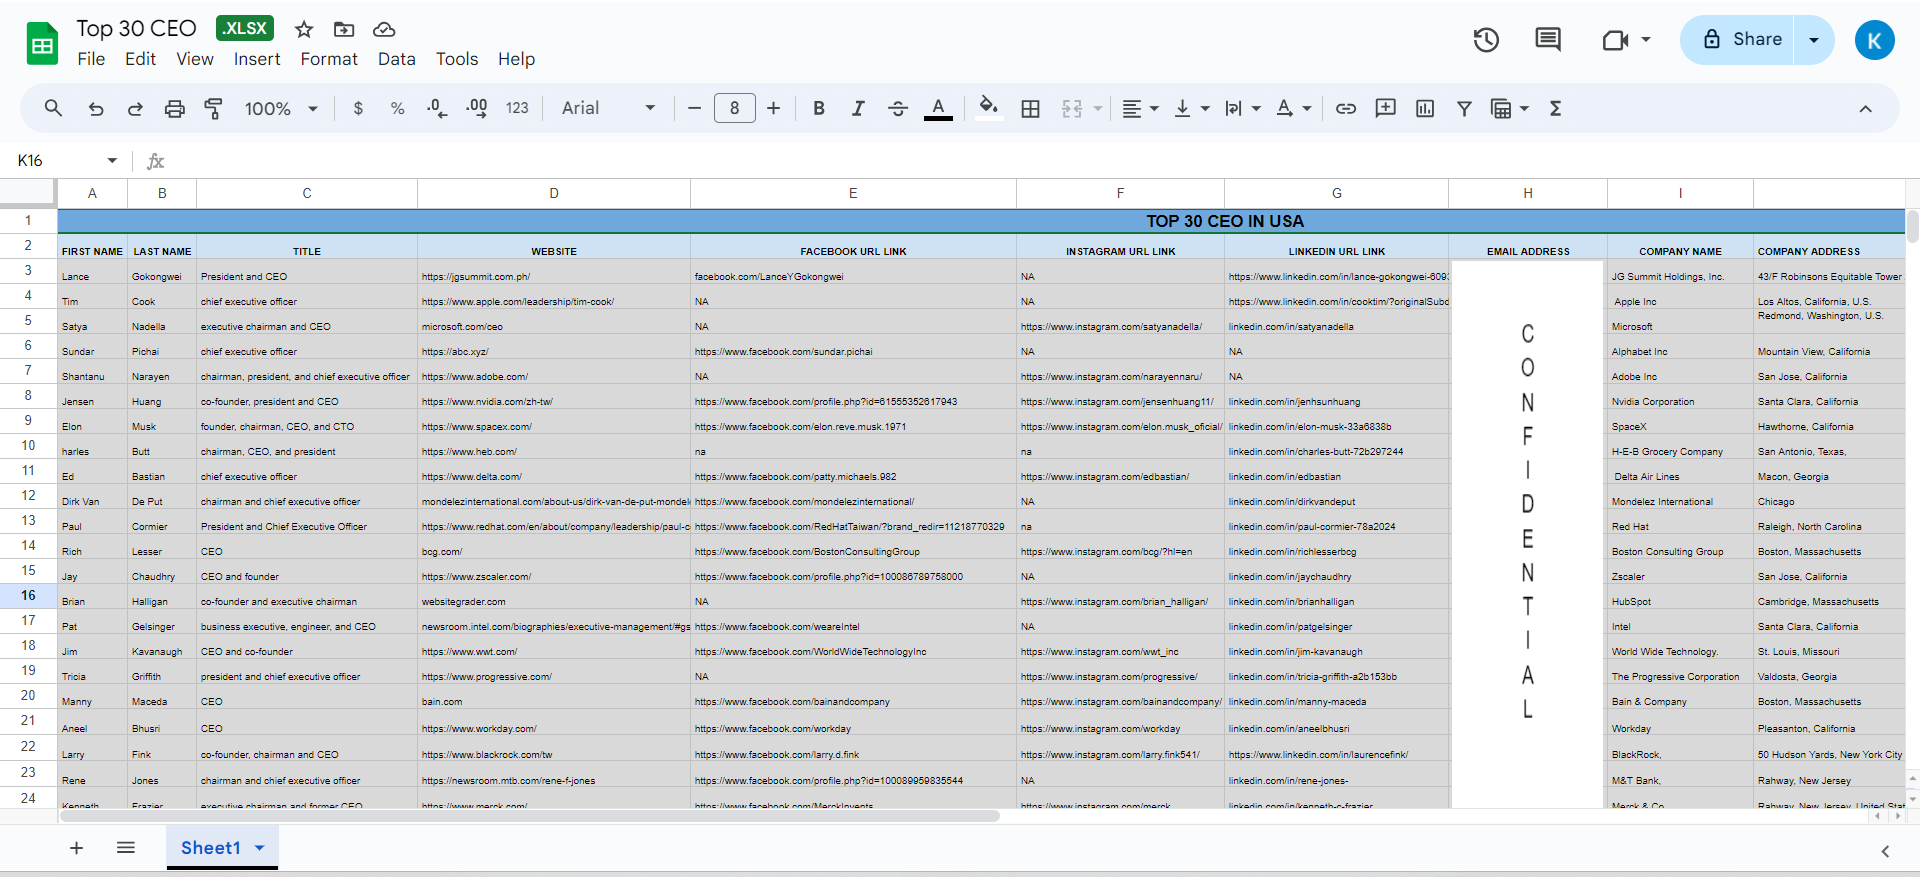Screen dimensions: 1920x877
Task: Show side panel with left chevron
Action: point(1885,851)
